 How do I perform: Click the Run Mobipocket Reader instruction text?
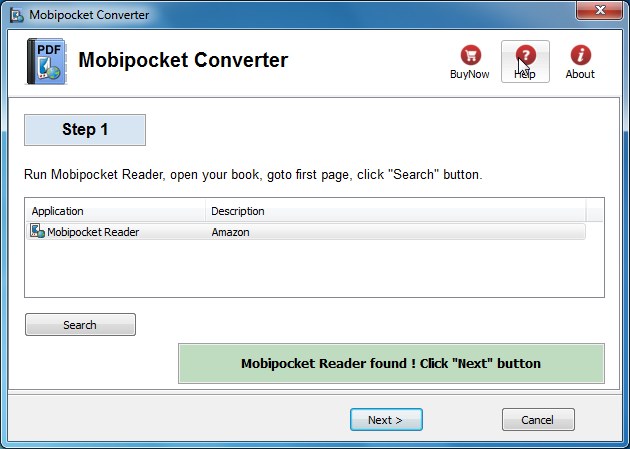[x=253, y=175]
